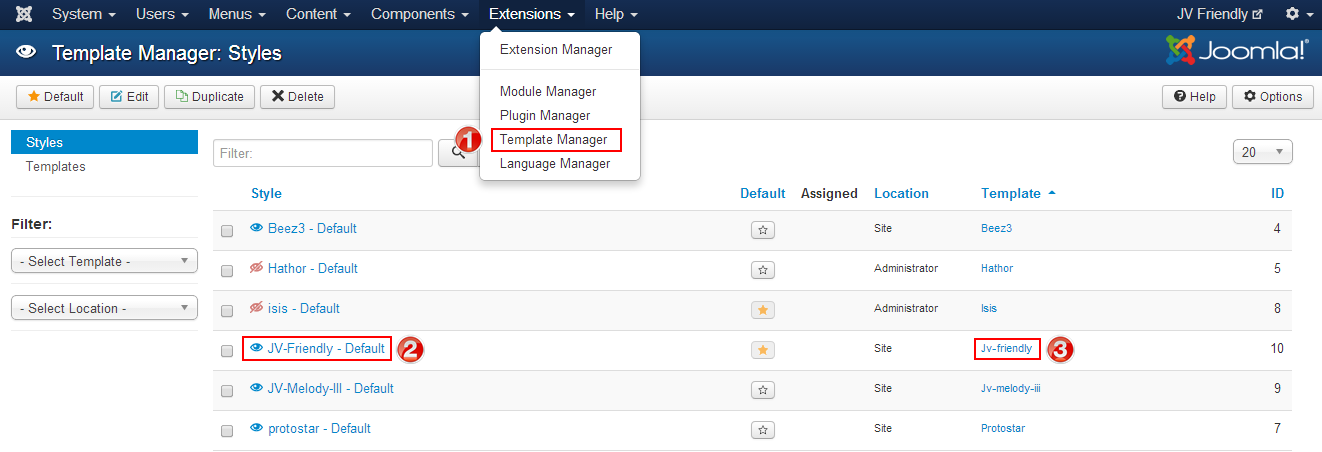The width and height of the screenshot is (1322, 452).
Task: Preview the protostar - Default style eye icon
Action: (x=256, y=428)
